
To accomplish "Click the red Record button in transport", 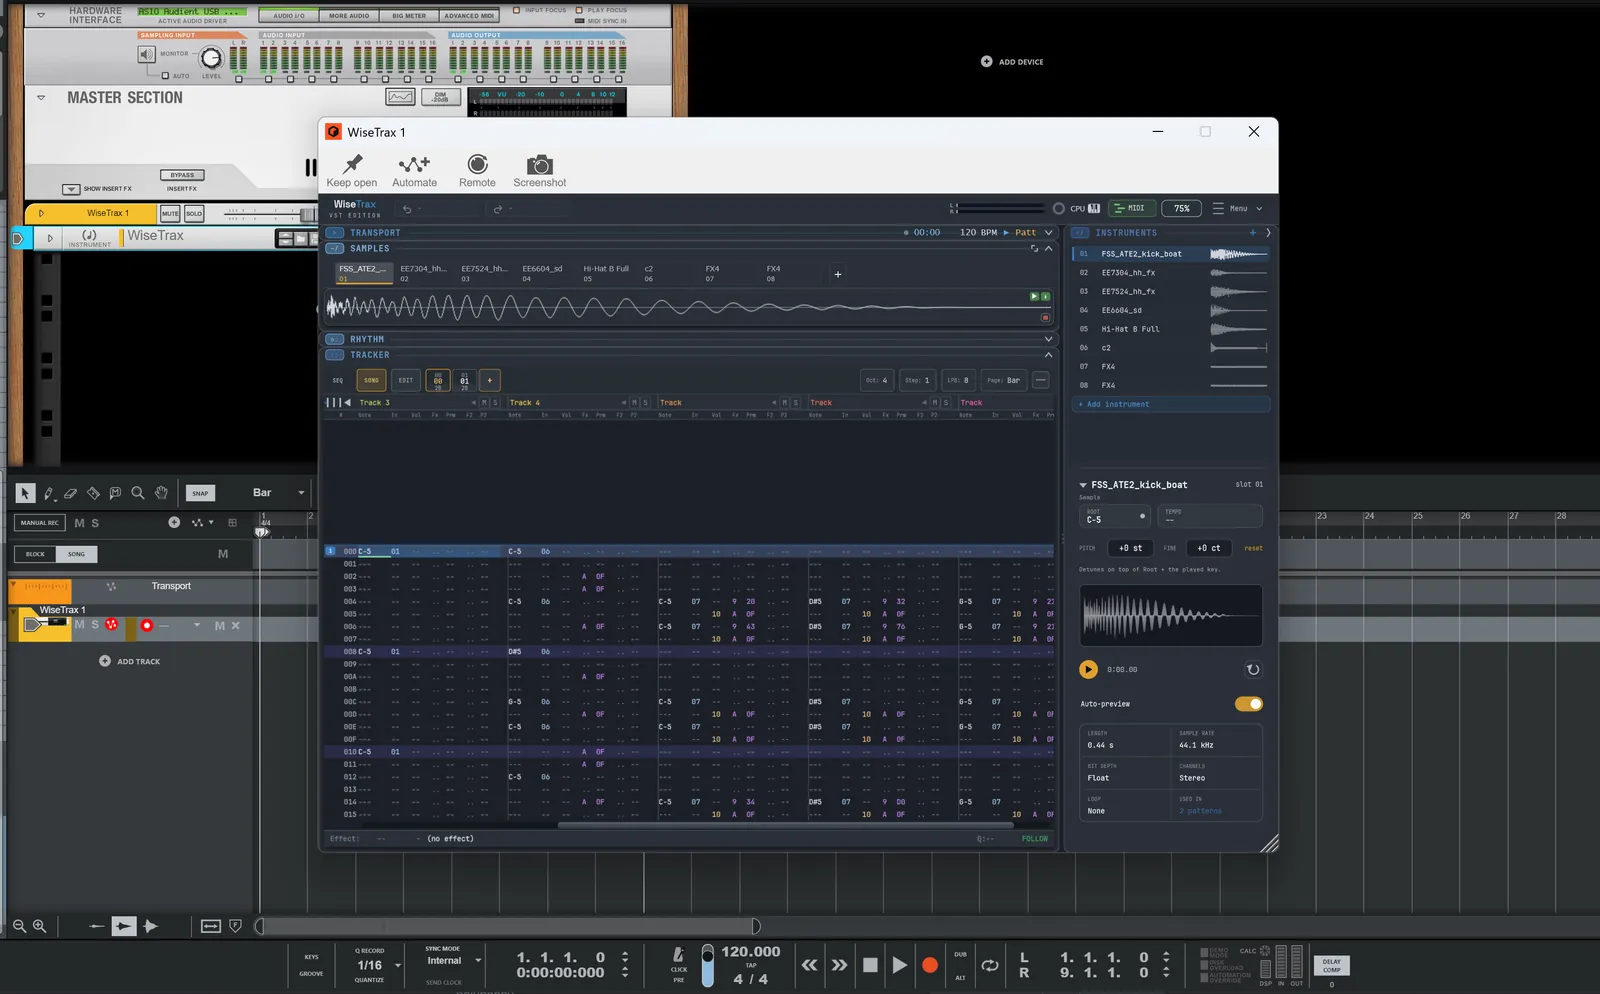I will (930, 965).
